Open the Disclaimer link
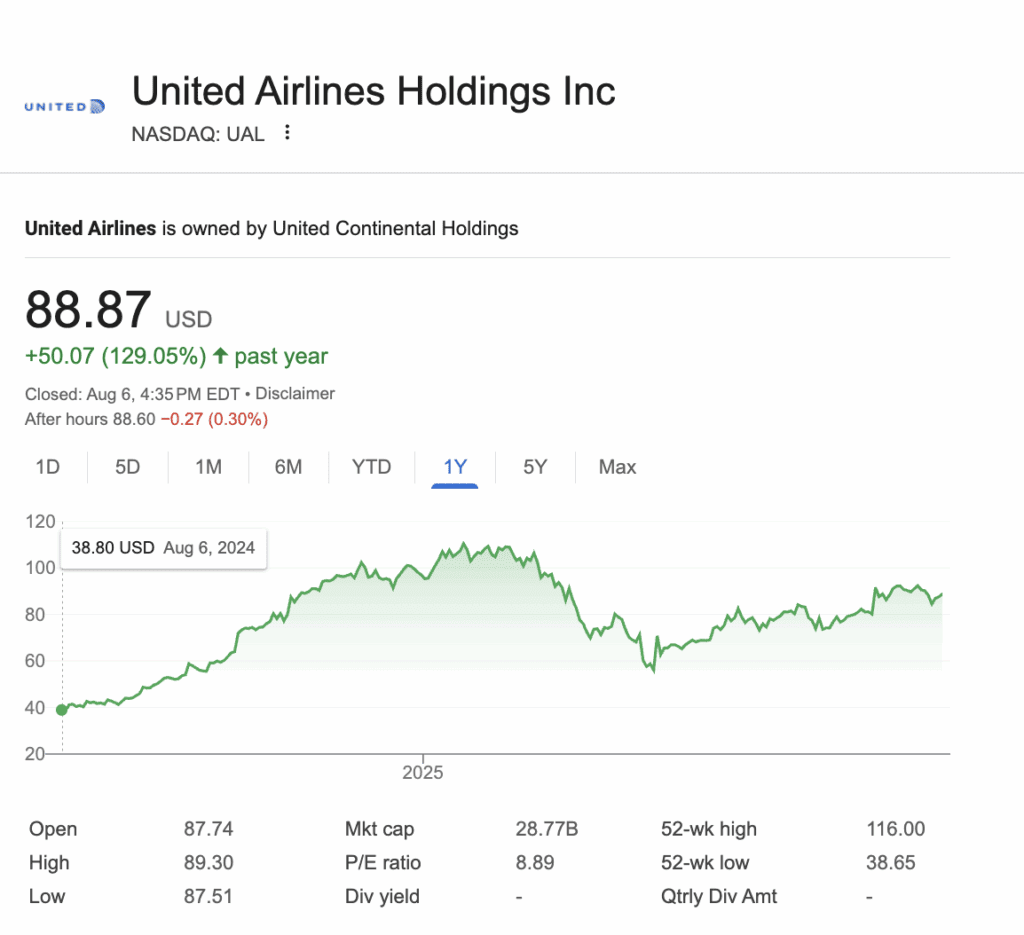 tap(295, 394)
